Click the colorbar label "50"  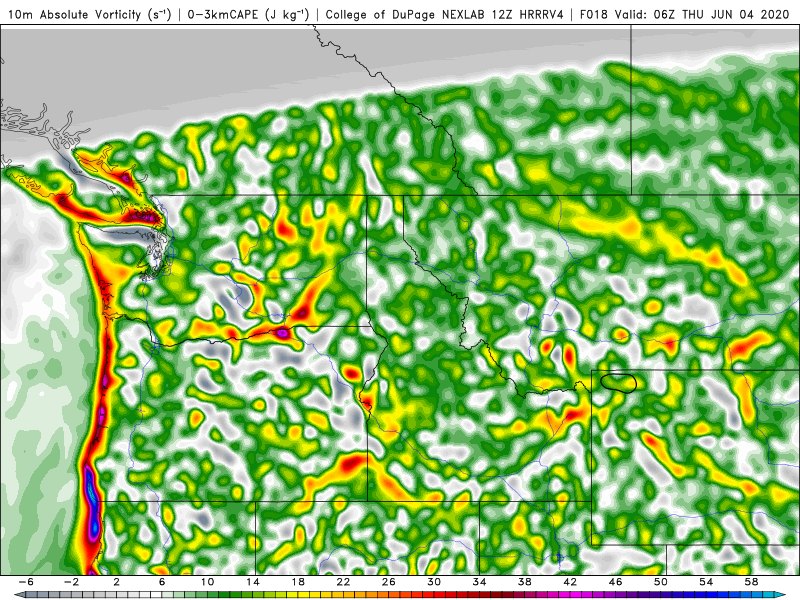661,582
